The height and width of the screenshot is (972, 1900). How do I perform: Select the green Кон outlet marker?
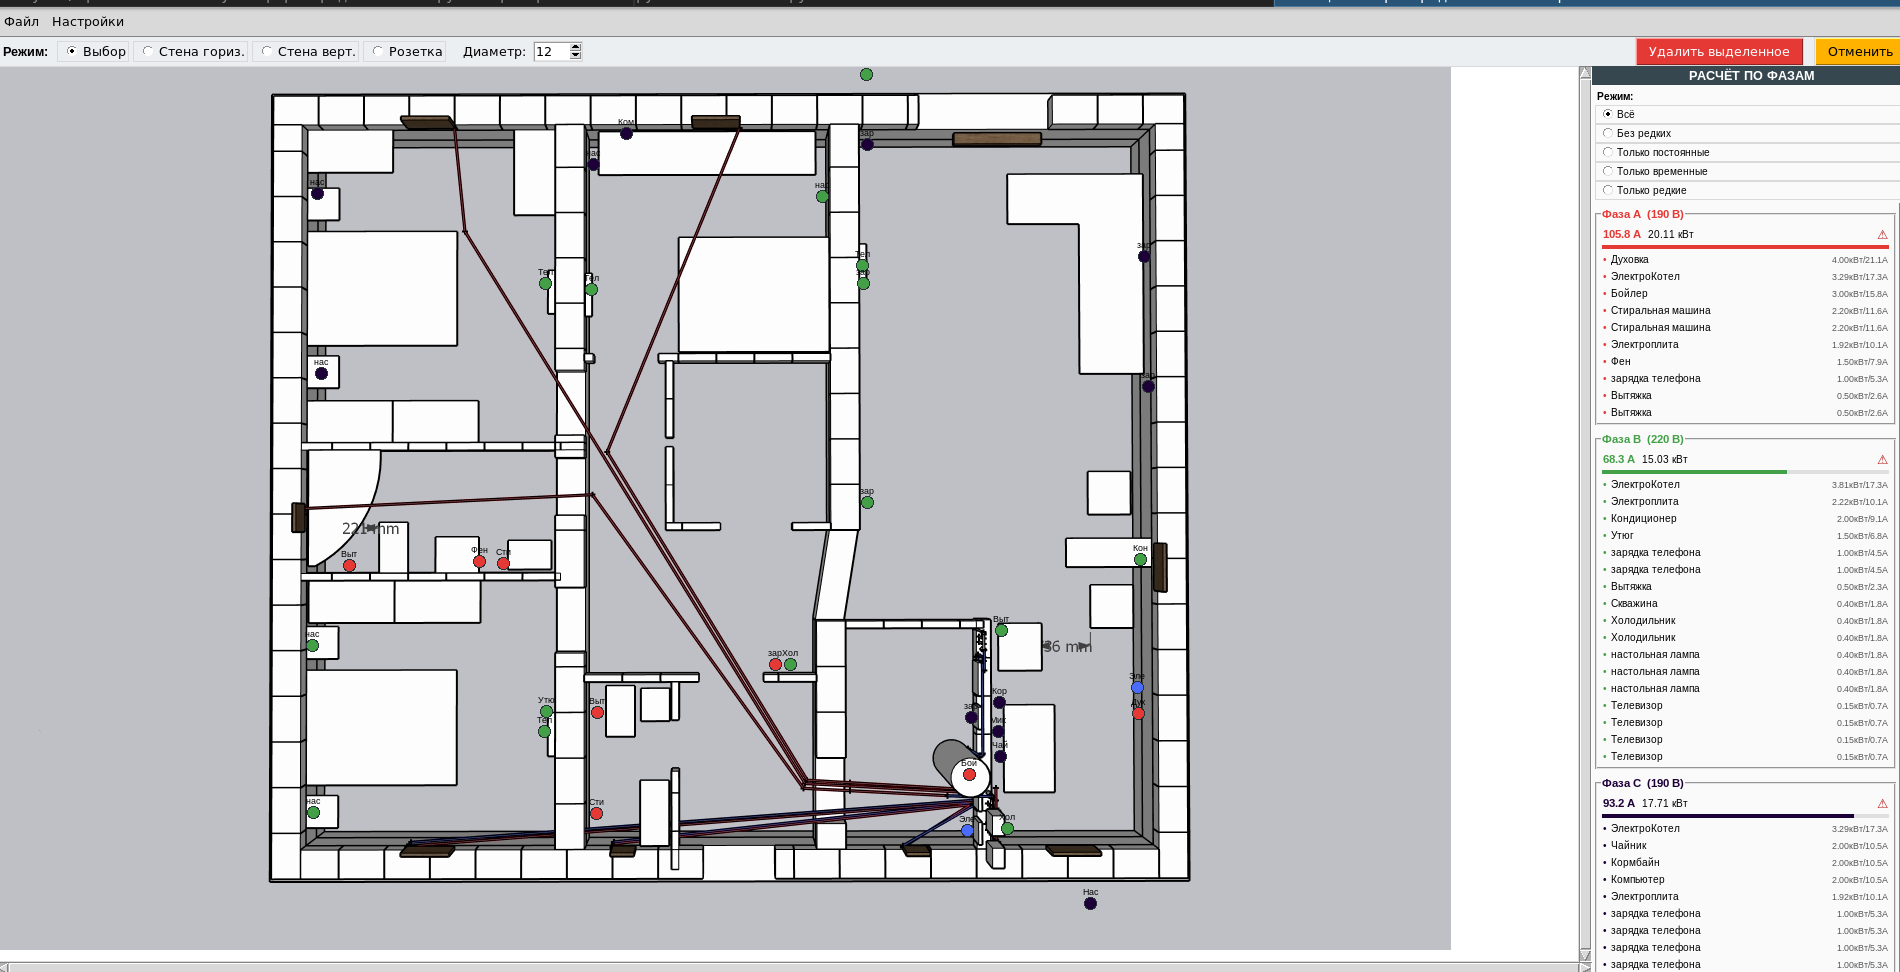point(1140,559)
